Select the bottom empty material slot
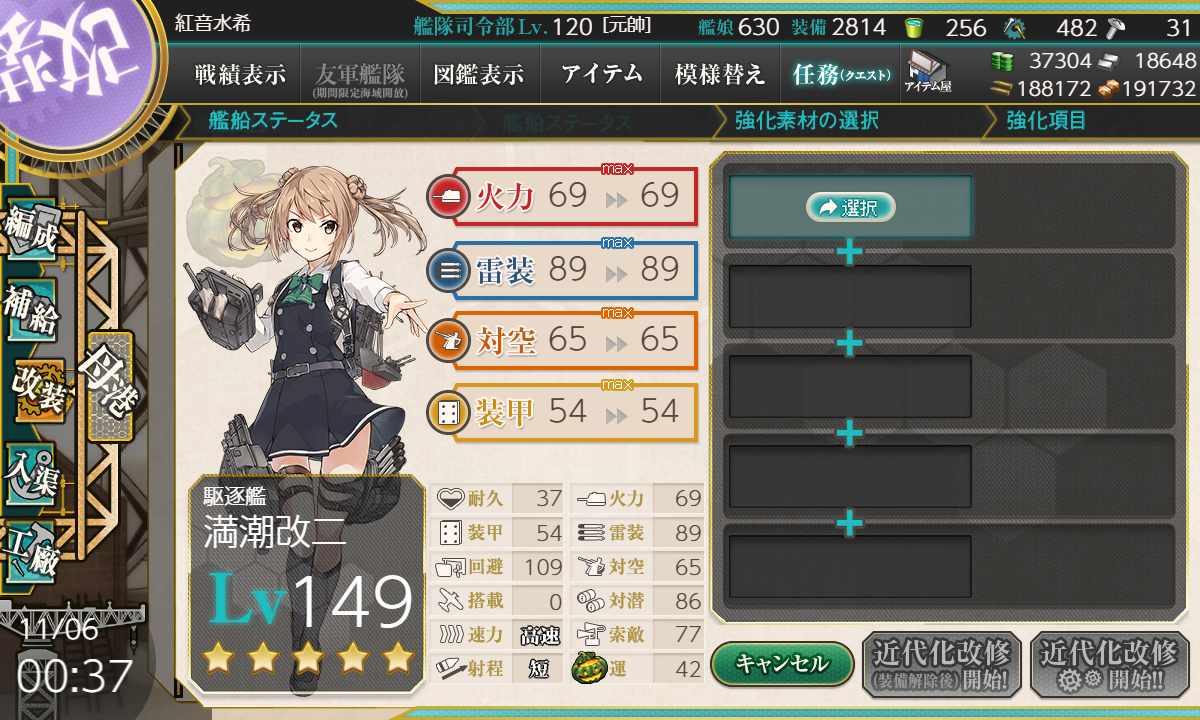The width and height of the screenshot is (1200, 720). 850,566
